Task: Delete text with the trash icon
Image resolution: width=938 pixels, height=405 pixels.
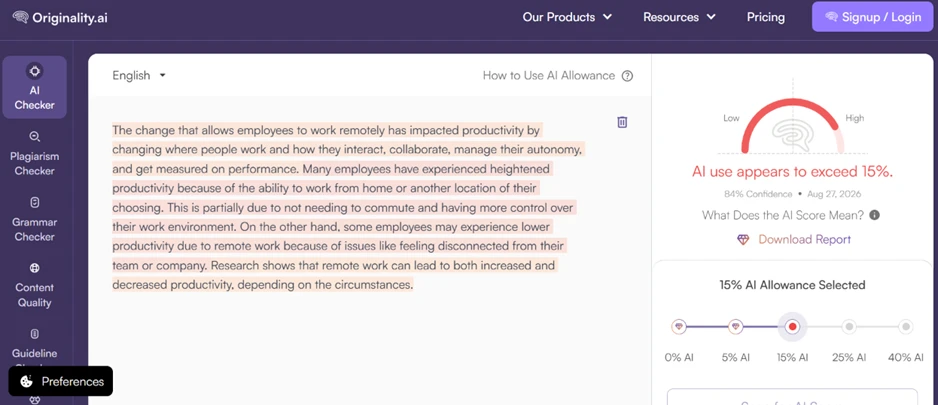Action: [x=622, y=122]
